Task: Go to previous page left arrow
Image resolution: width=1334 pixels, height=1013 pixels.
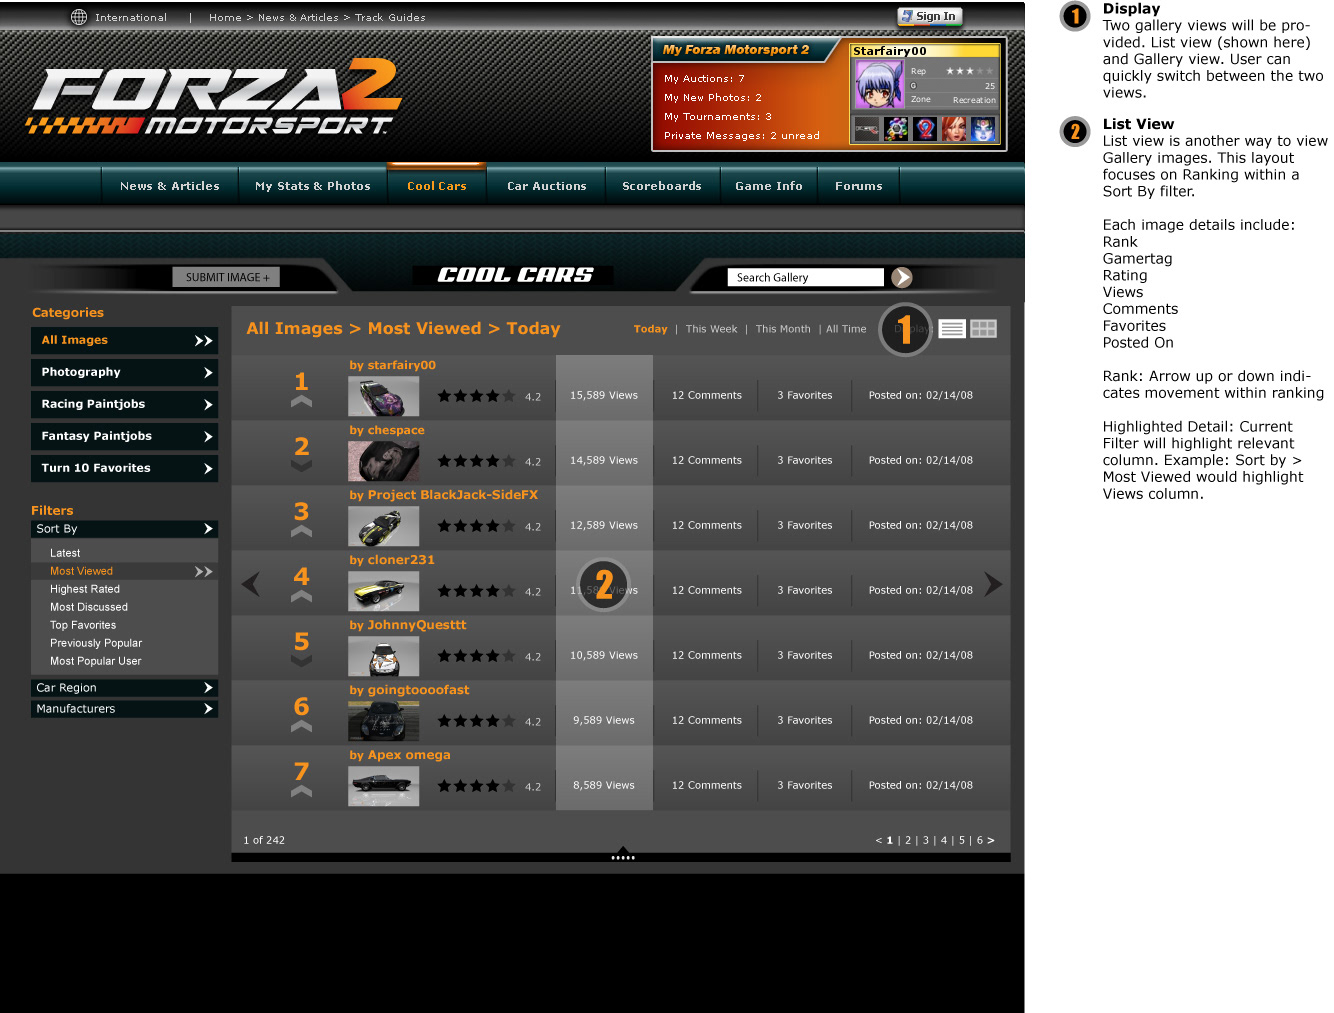Action: click(251, 584)
